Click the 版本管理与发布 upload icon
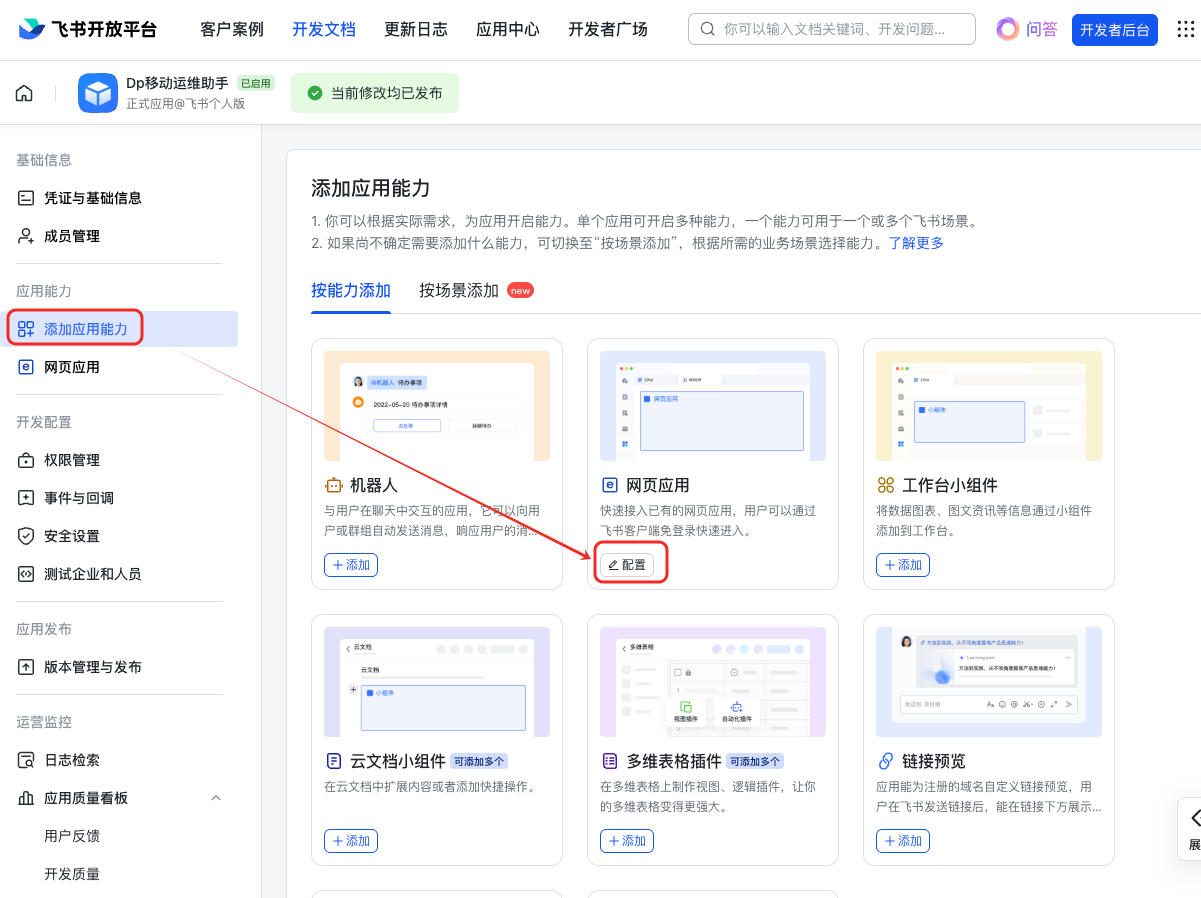 pyautogui.click(x=26, y=667)
